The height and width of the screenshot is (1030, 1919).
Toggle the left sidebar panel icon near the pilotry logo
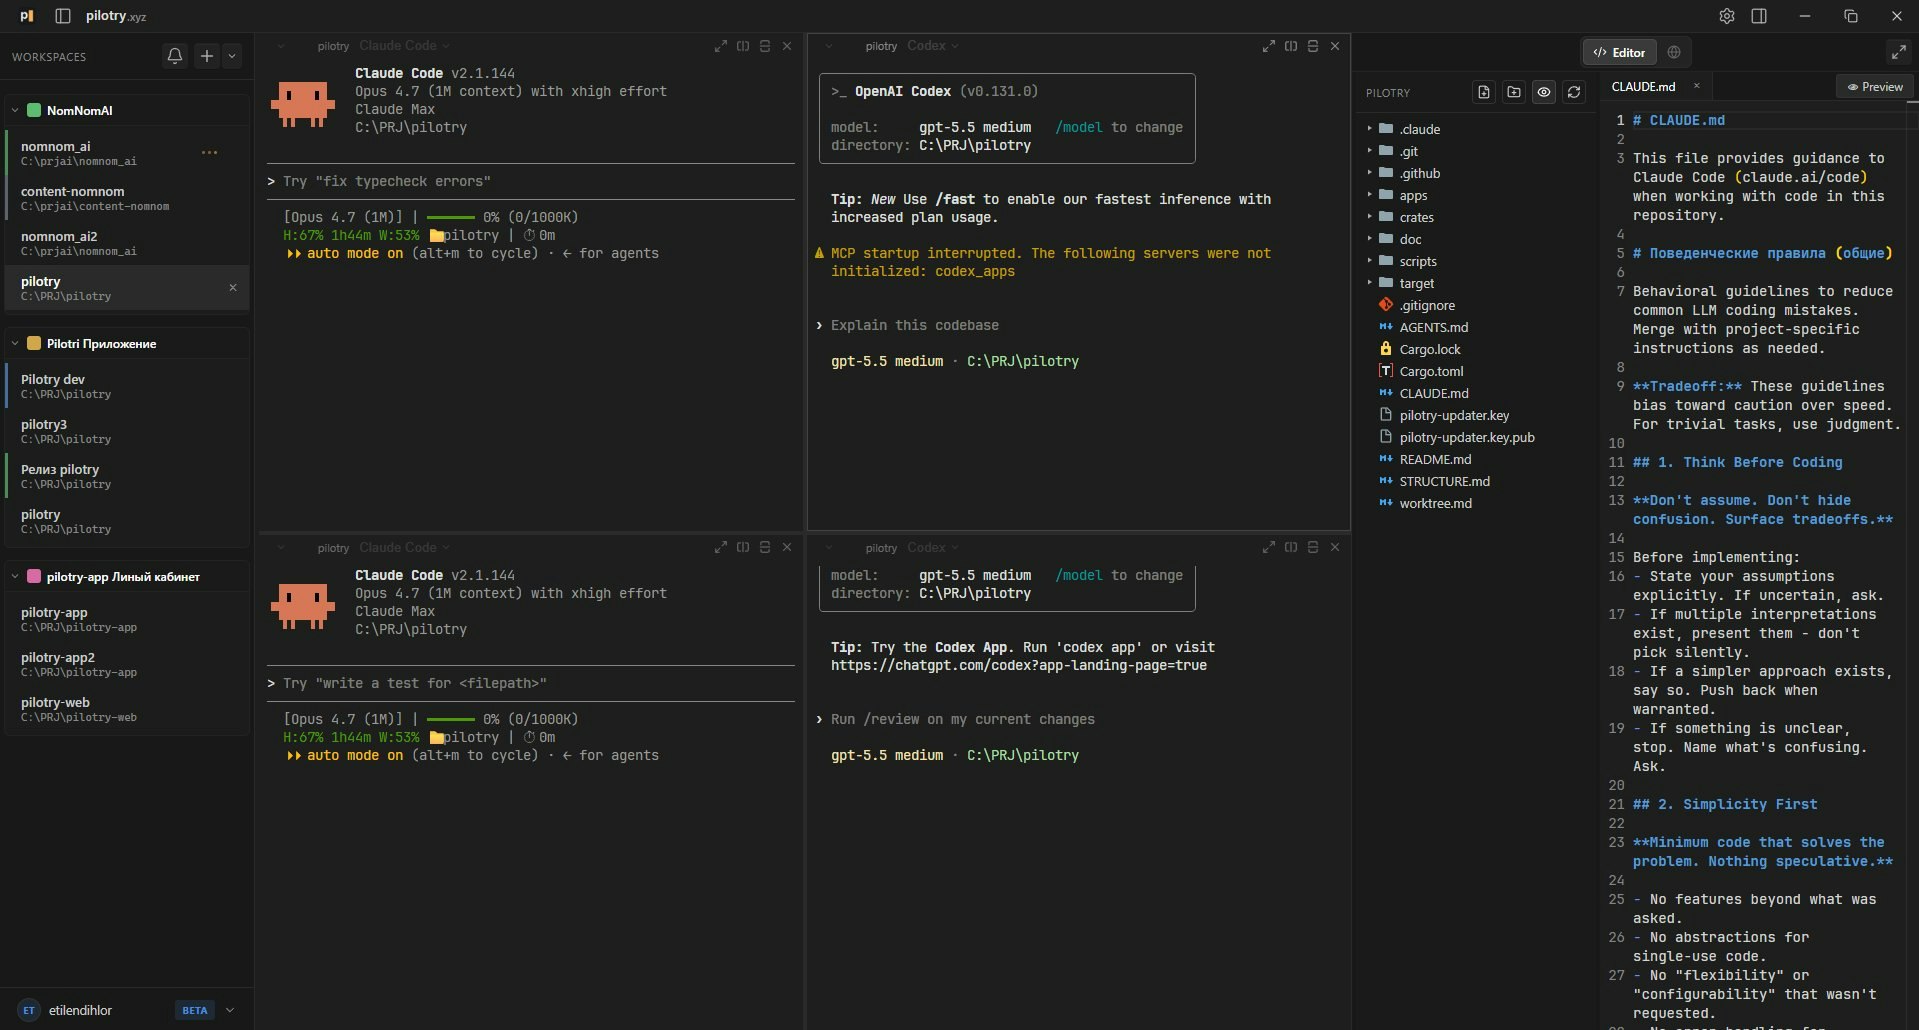click(x=63, y=16)
